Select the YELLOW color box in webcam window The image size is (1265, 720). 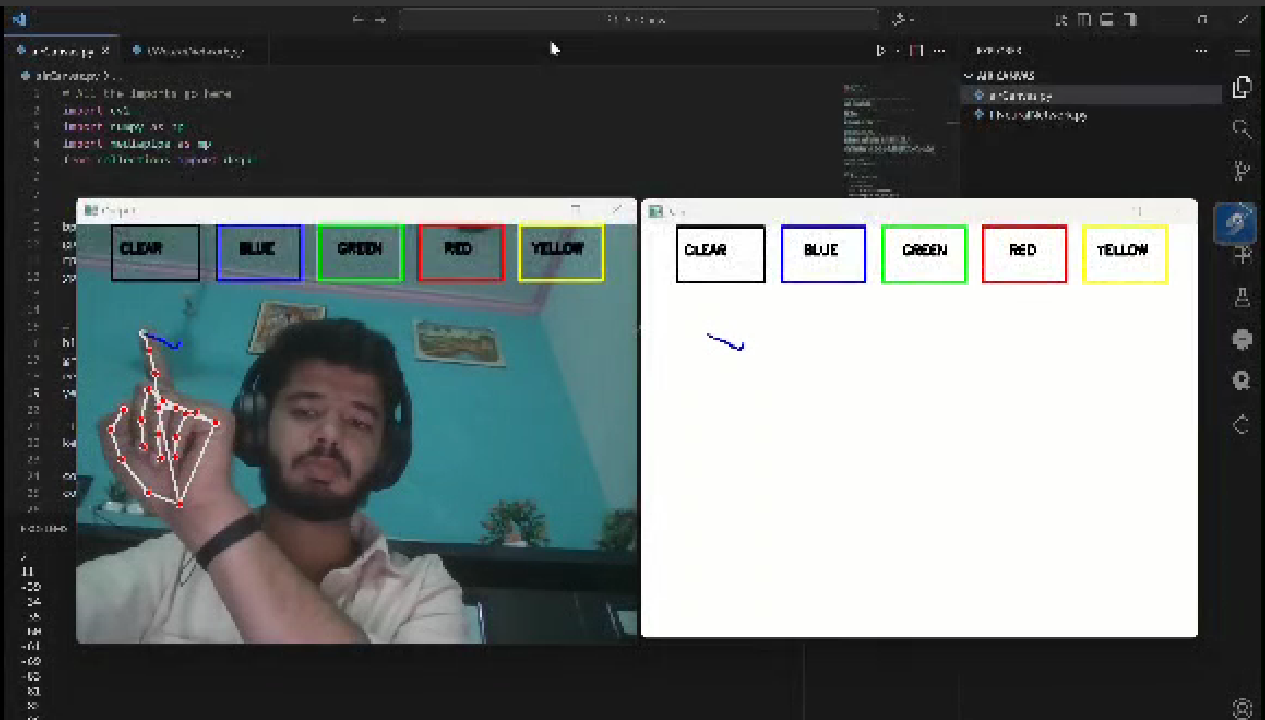[561, 252]
